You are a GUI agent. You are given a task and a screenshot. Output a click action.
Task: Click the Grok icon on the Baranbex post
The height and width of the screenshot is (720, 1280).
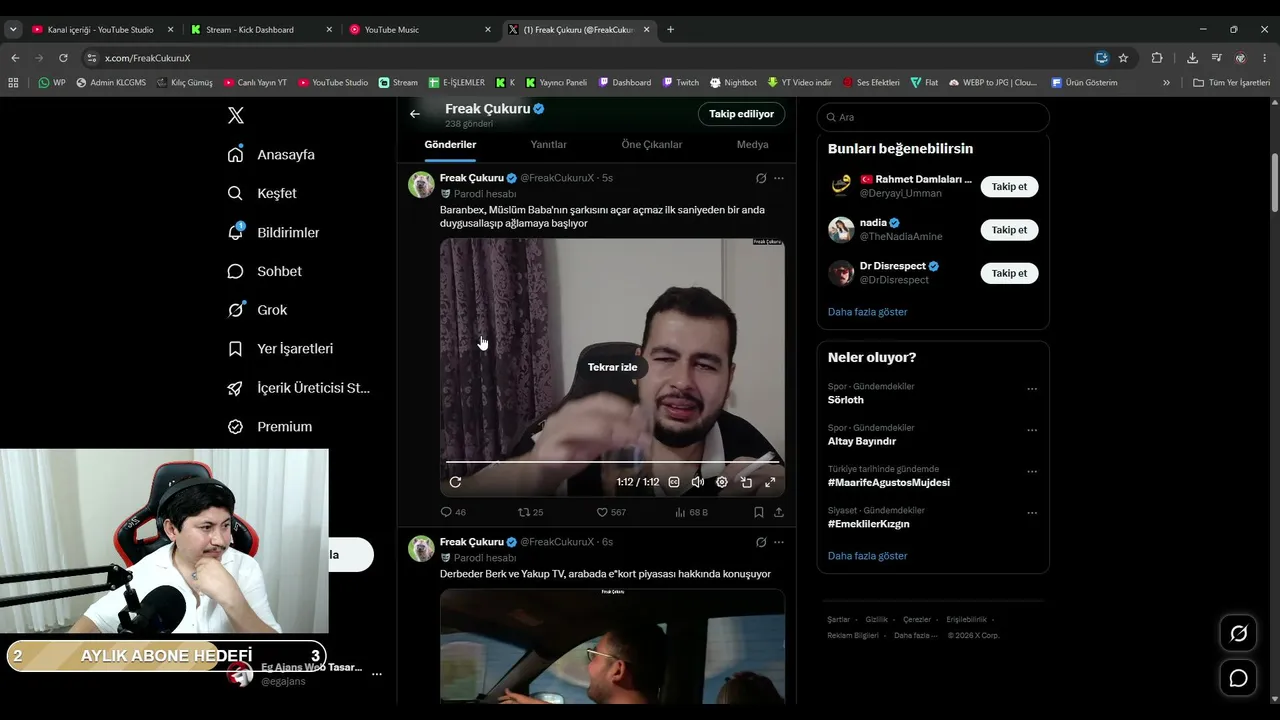pos(761,178)
